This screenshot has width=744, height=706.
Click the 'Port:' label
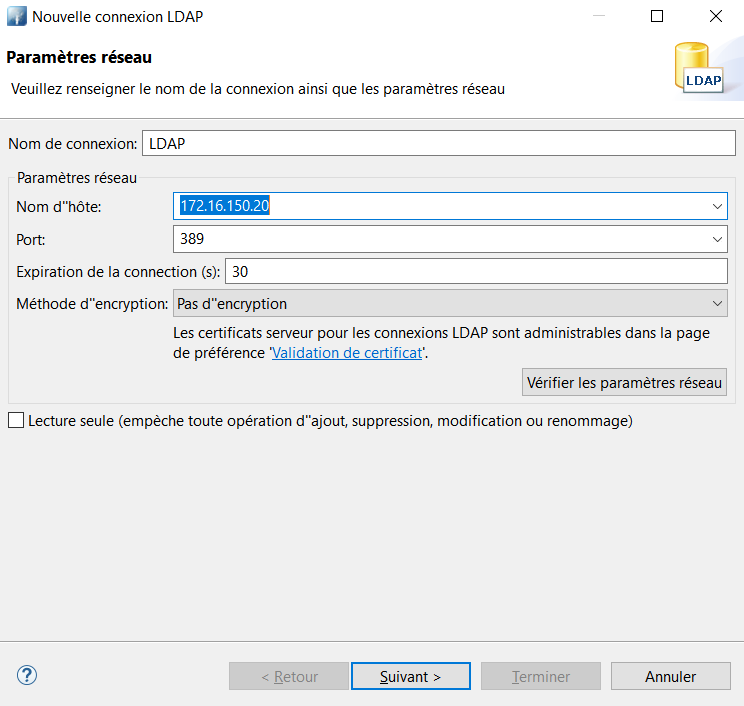pos(31,240)
